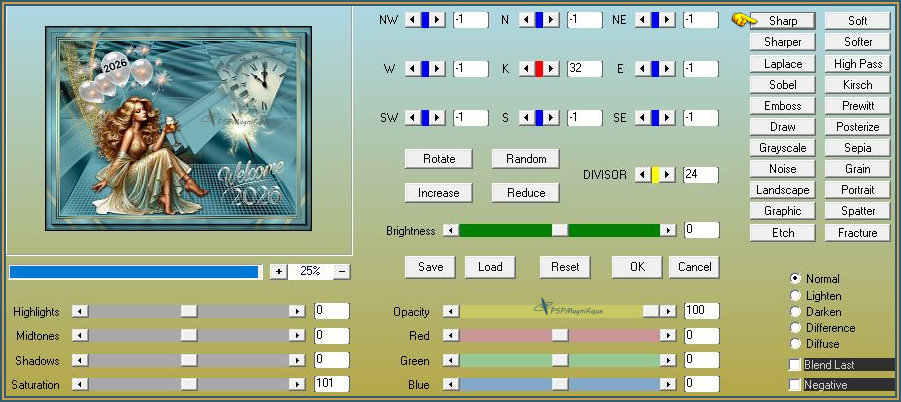
Task: Decrease the W kernel value arrow
Action: (x=411, y=69)
